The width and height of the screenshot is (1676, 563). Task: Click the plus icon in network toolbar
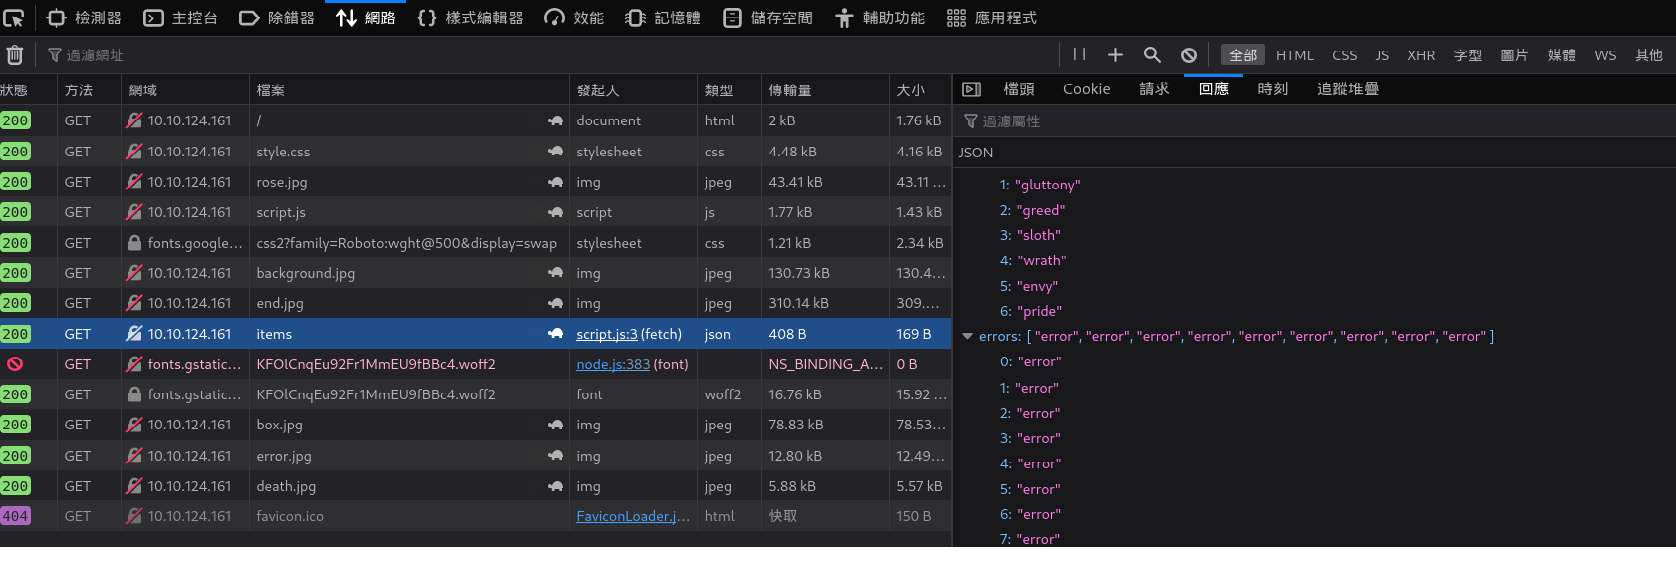(x=1115, y=55)
